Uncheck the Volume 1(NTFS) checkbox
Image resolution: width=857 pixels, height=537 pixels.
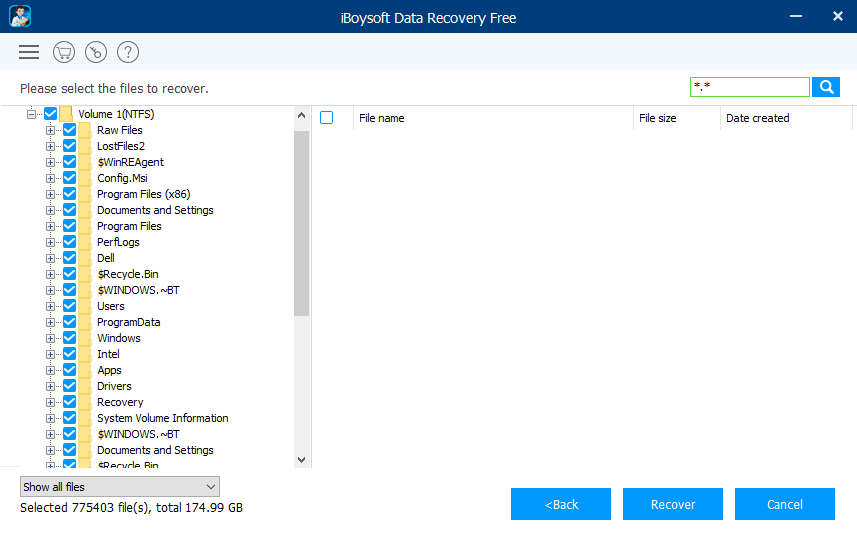pos(51,114)
